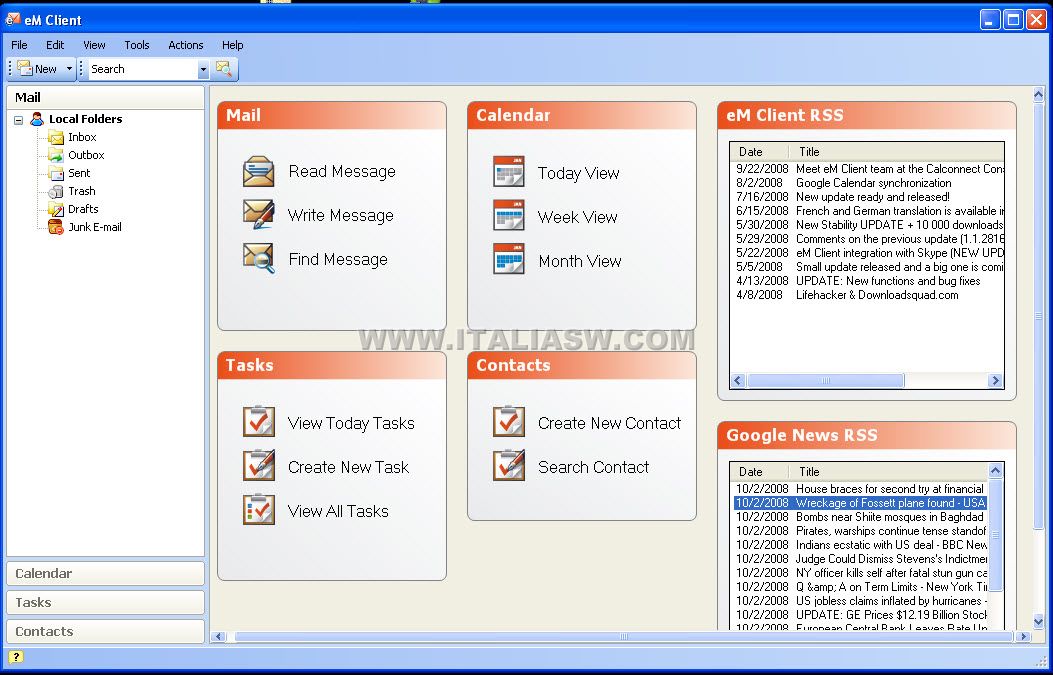Open the Actions menu

[186, 45]
